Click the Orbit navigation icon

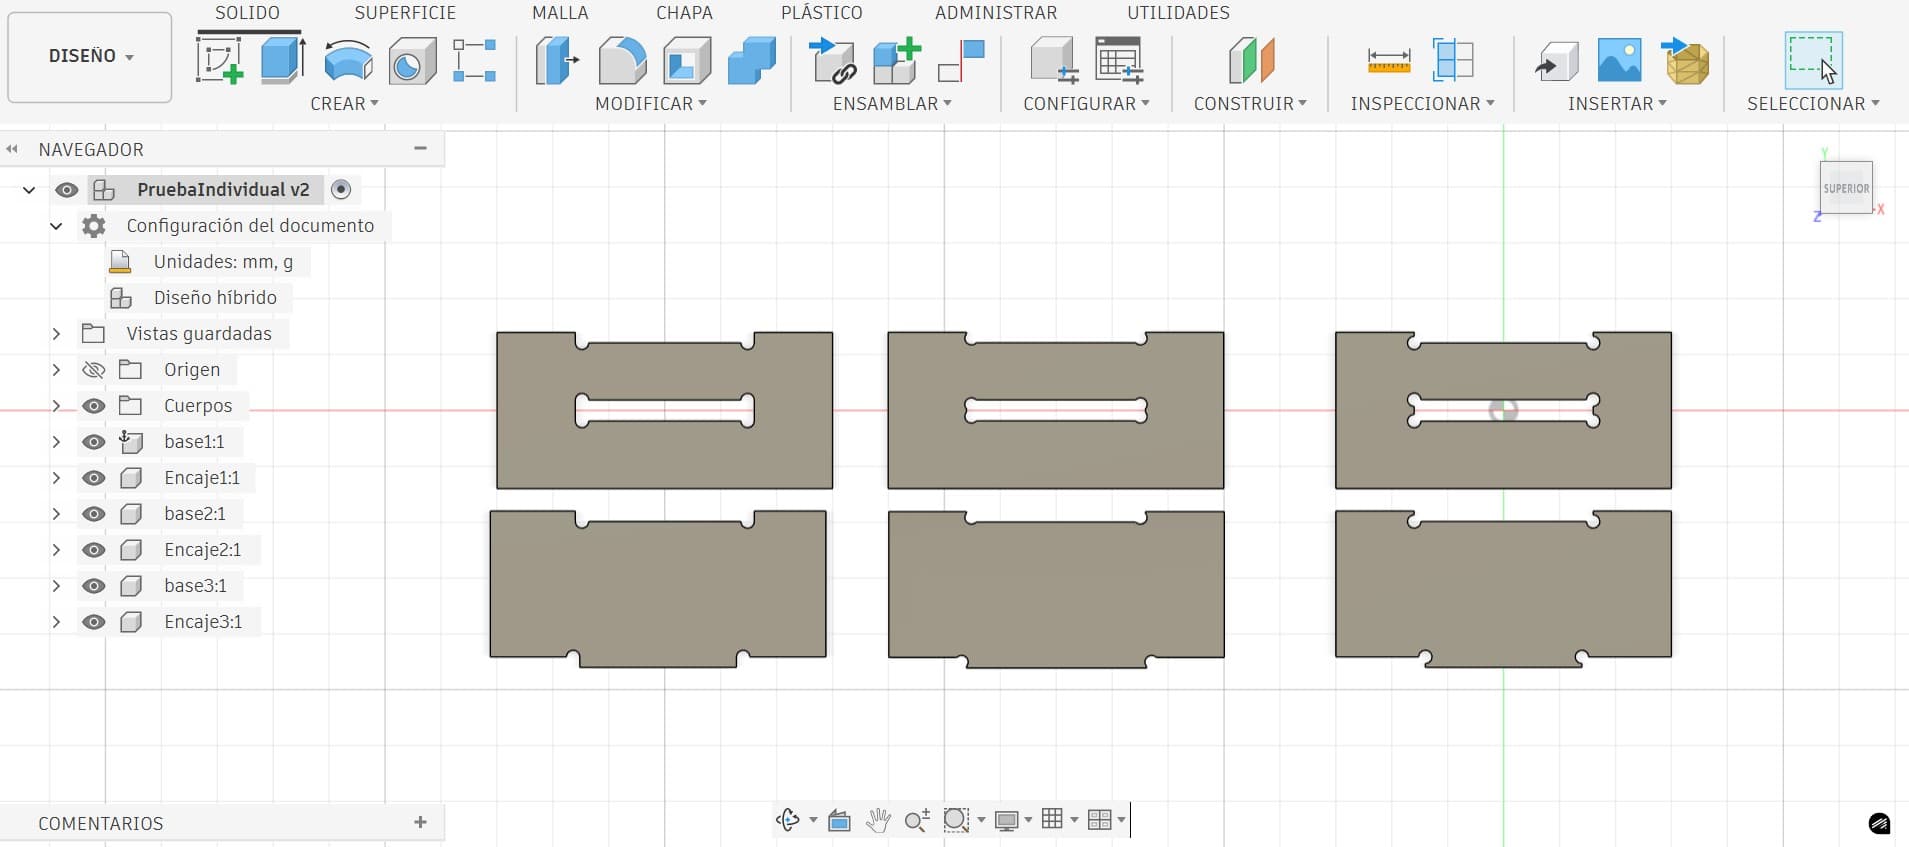pyautogui.click(x=788, y=820)
